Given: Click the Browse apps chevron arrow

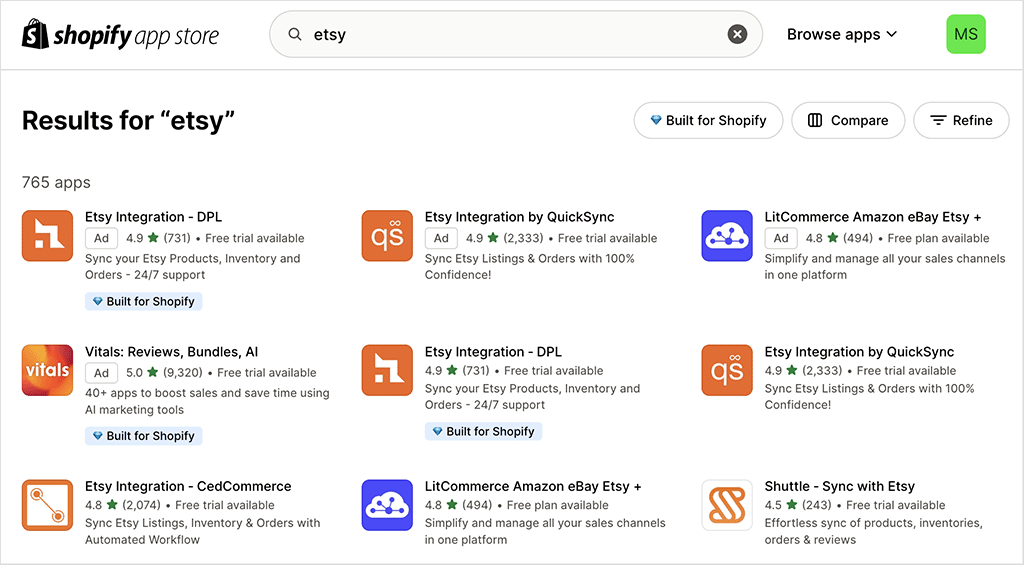Looking at the screenshot, I should (x=892, y=34).
